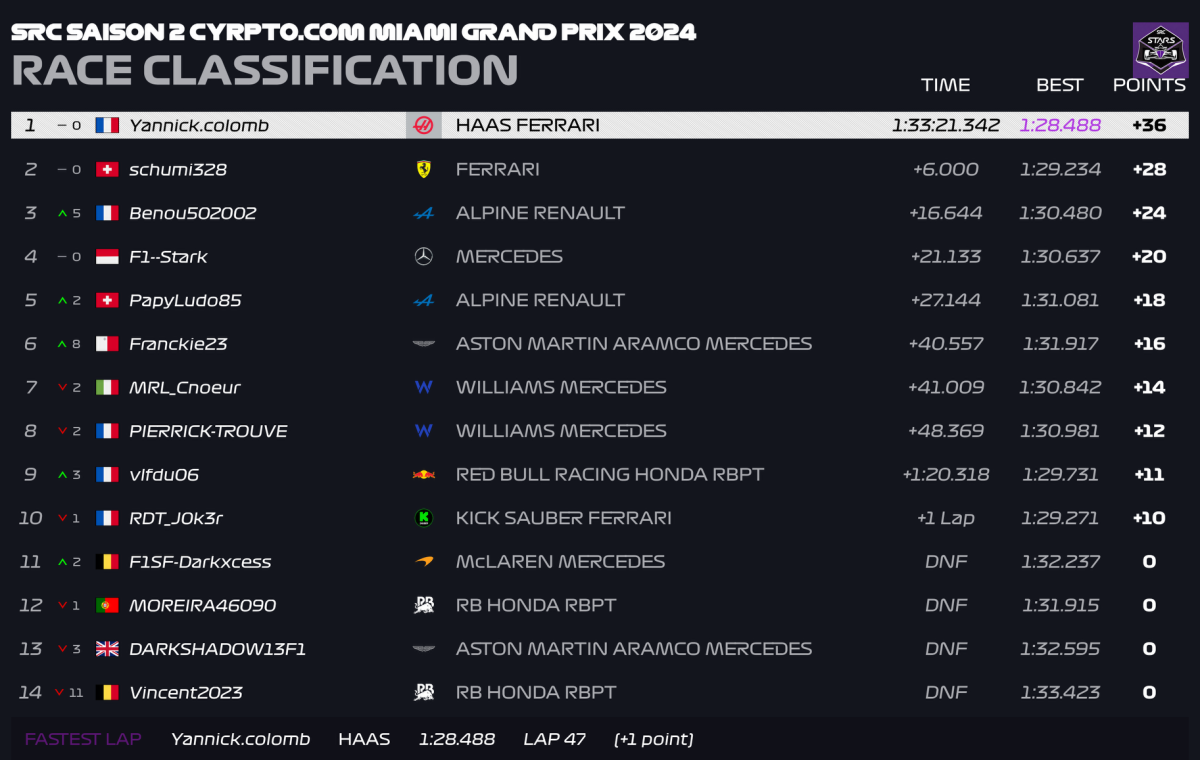Select the BEST column header
The width and height of the screenshot is (1200, 760).
(1059, 85)
